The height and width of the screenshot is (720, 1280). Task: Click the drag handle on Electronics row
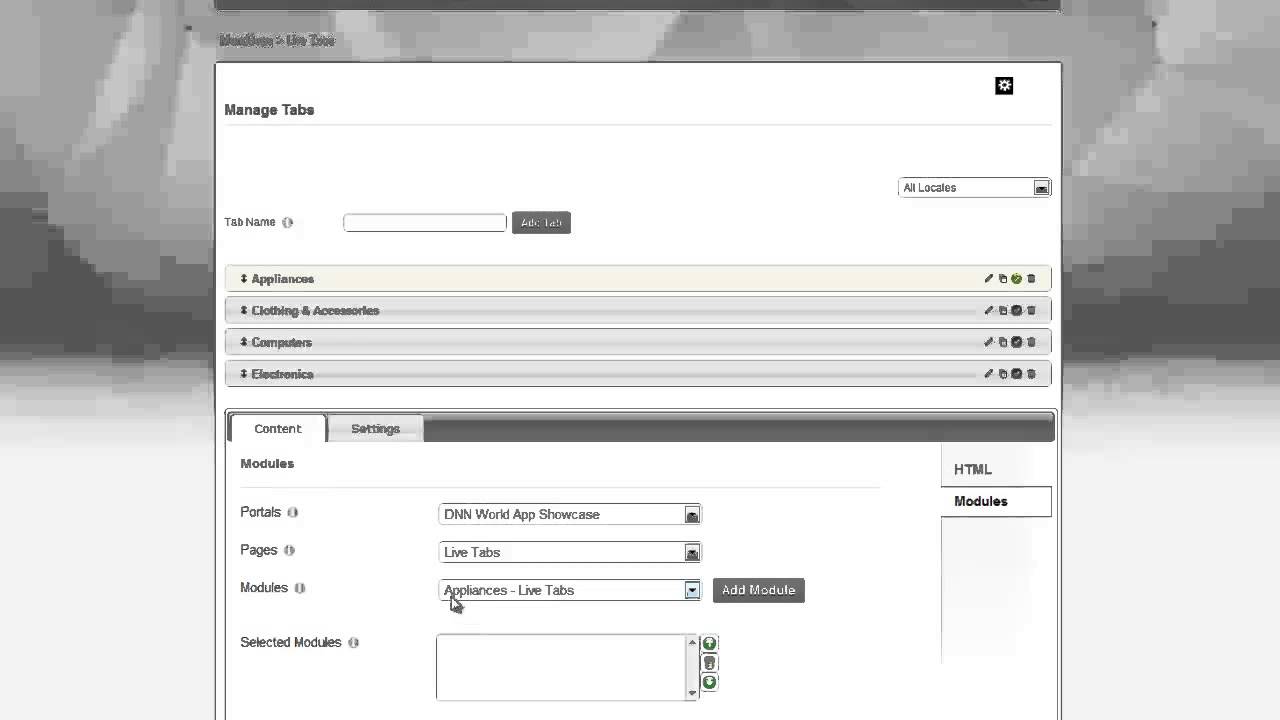point(243,374)
